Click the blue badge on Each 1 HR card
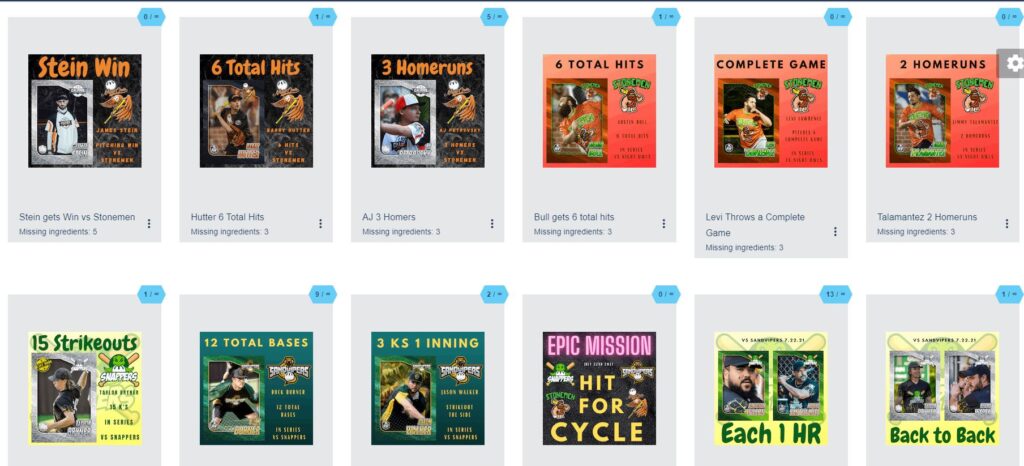The image size is (1024, 466). tap(836, 294)
